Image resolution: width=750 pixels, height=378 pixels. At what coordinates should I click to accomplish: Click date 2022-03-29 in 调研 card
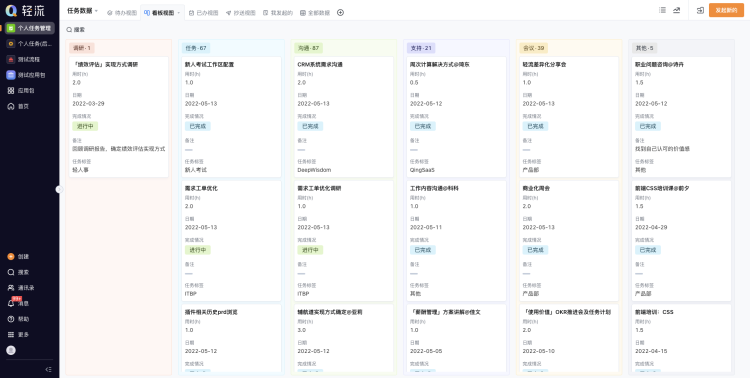(88, 103)
